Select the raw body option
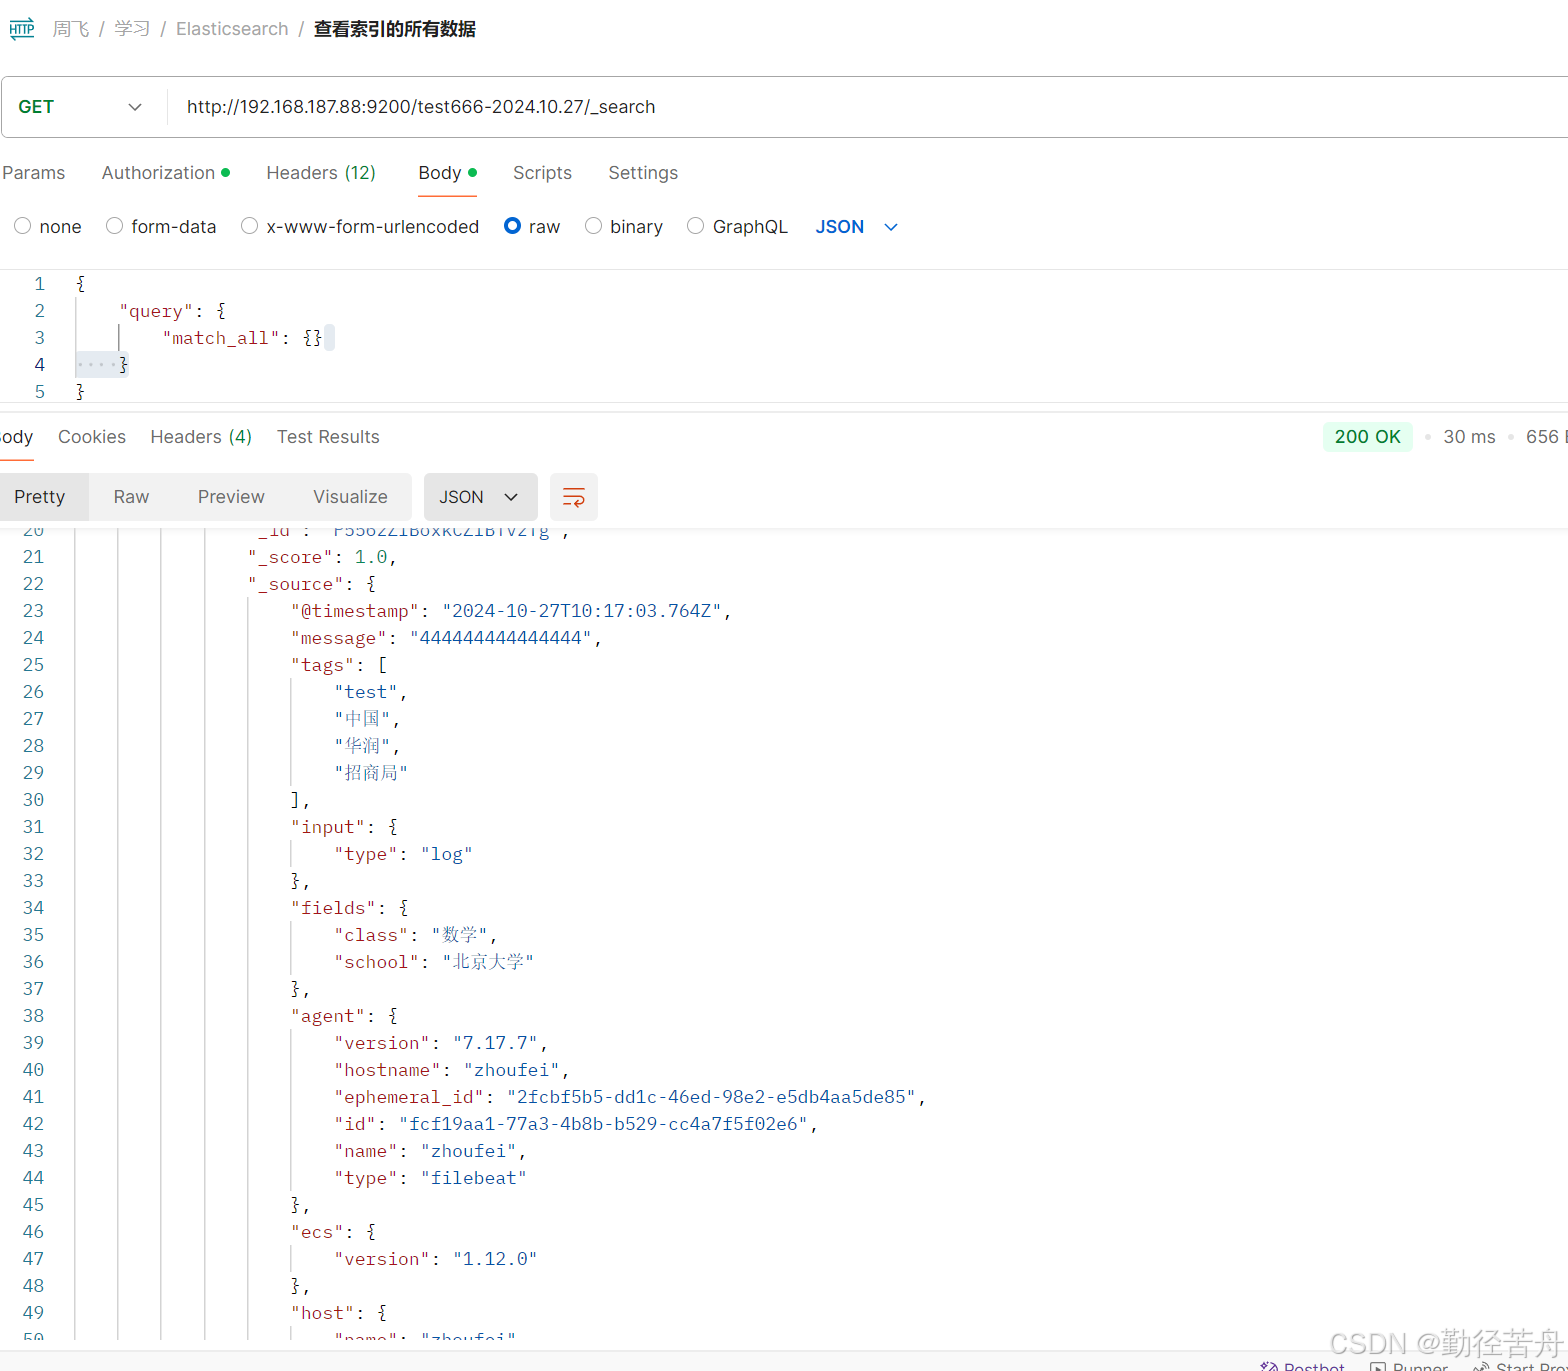Image resolution: width=1568 pixels, height=1371 pixels. [532, 227]
